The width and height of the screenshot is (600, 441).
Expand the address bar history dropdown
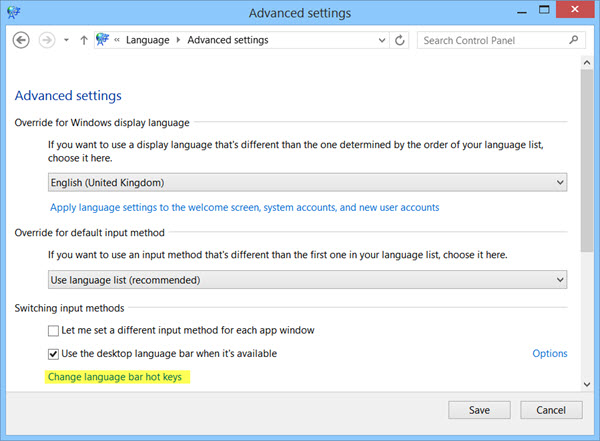[x=382, y=40]
